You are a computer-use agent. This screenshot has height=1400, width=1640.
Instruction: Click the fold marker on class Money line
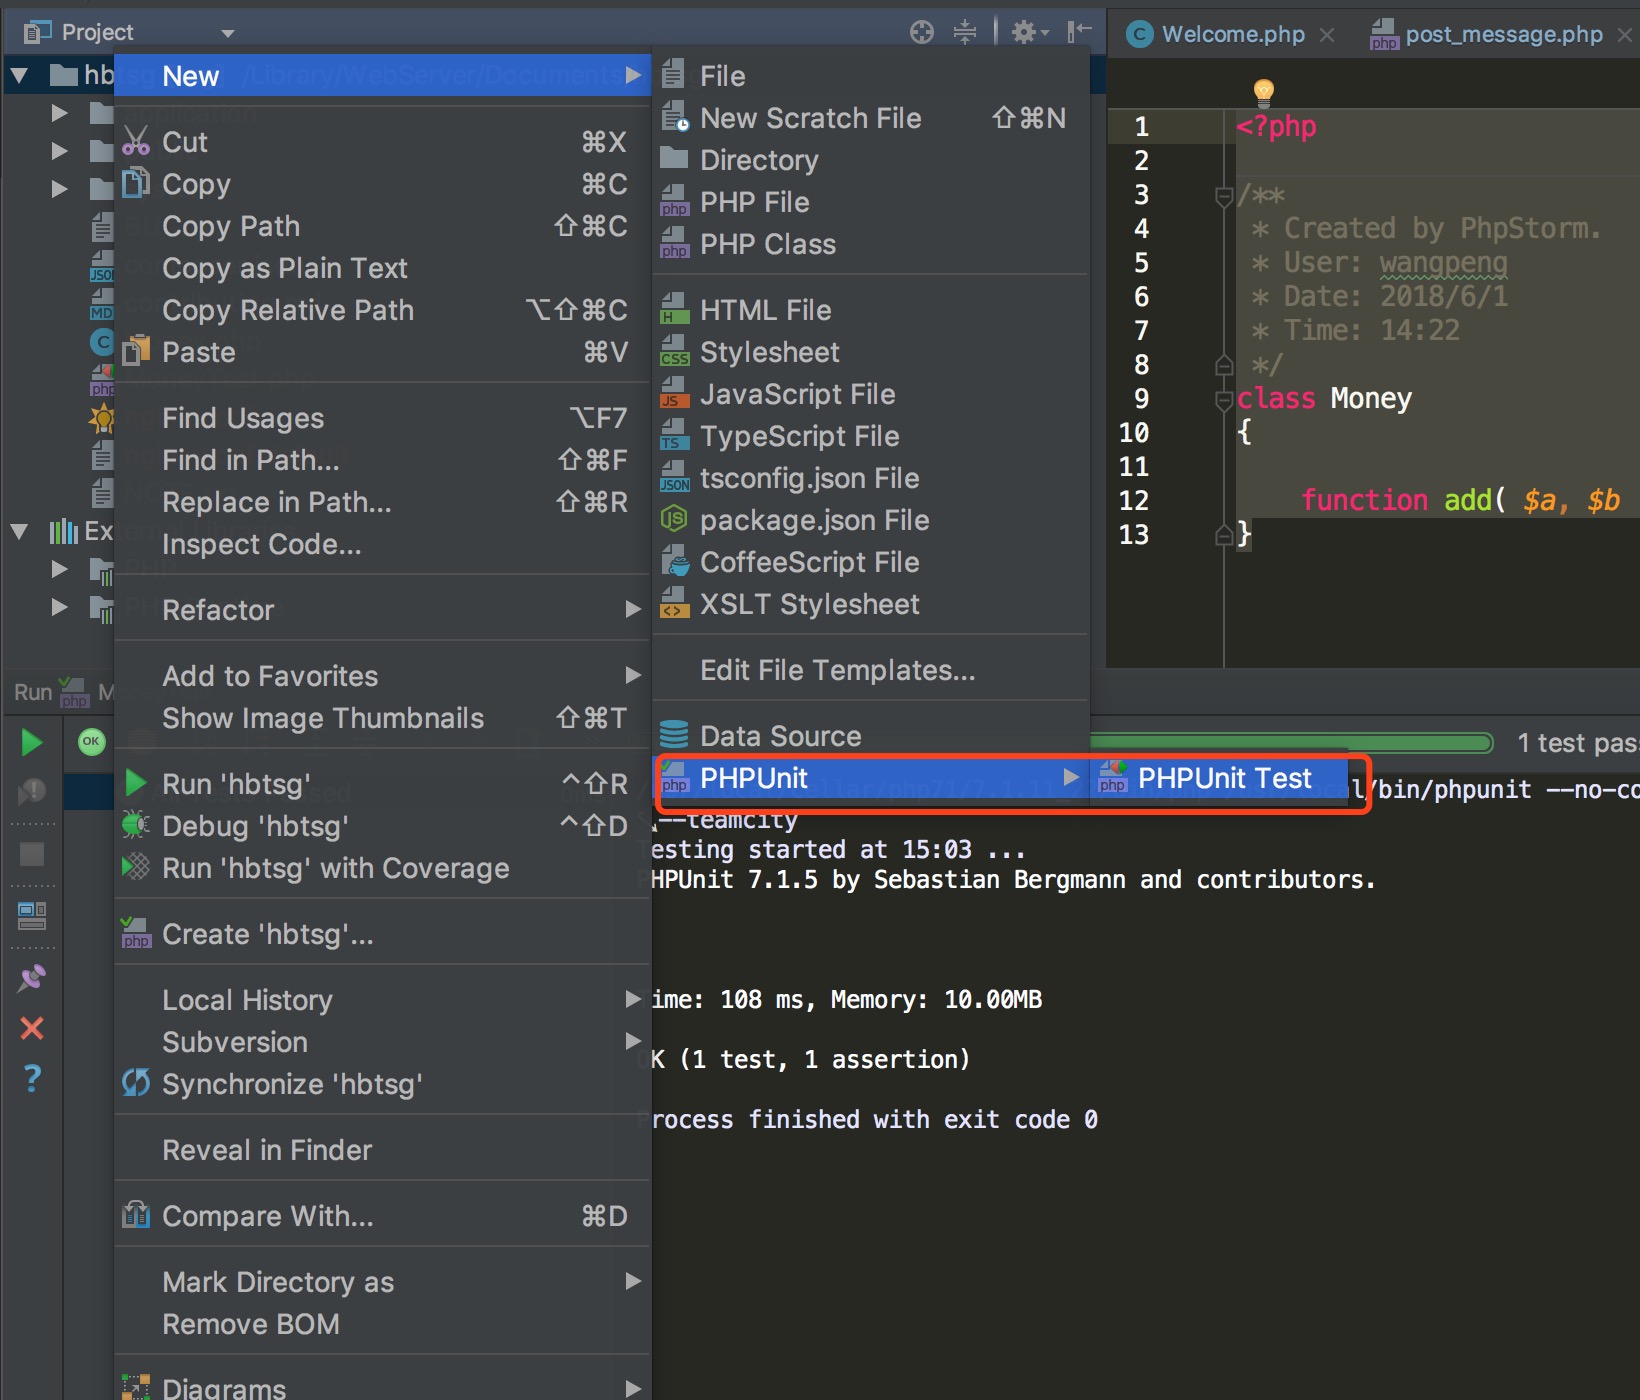(1224, 400)
